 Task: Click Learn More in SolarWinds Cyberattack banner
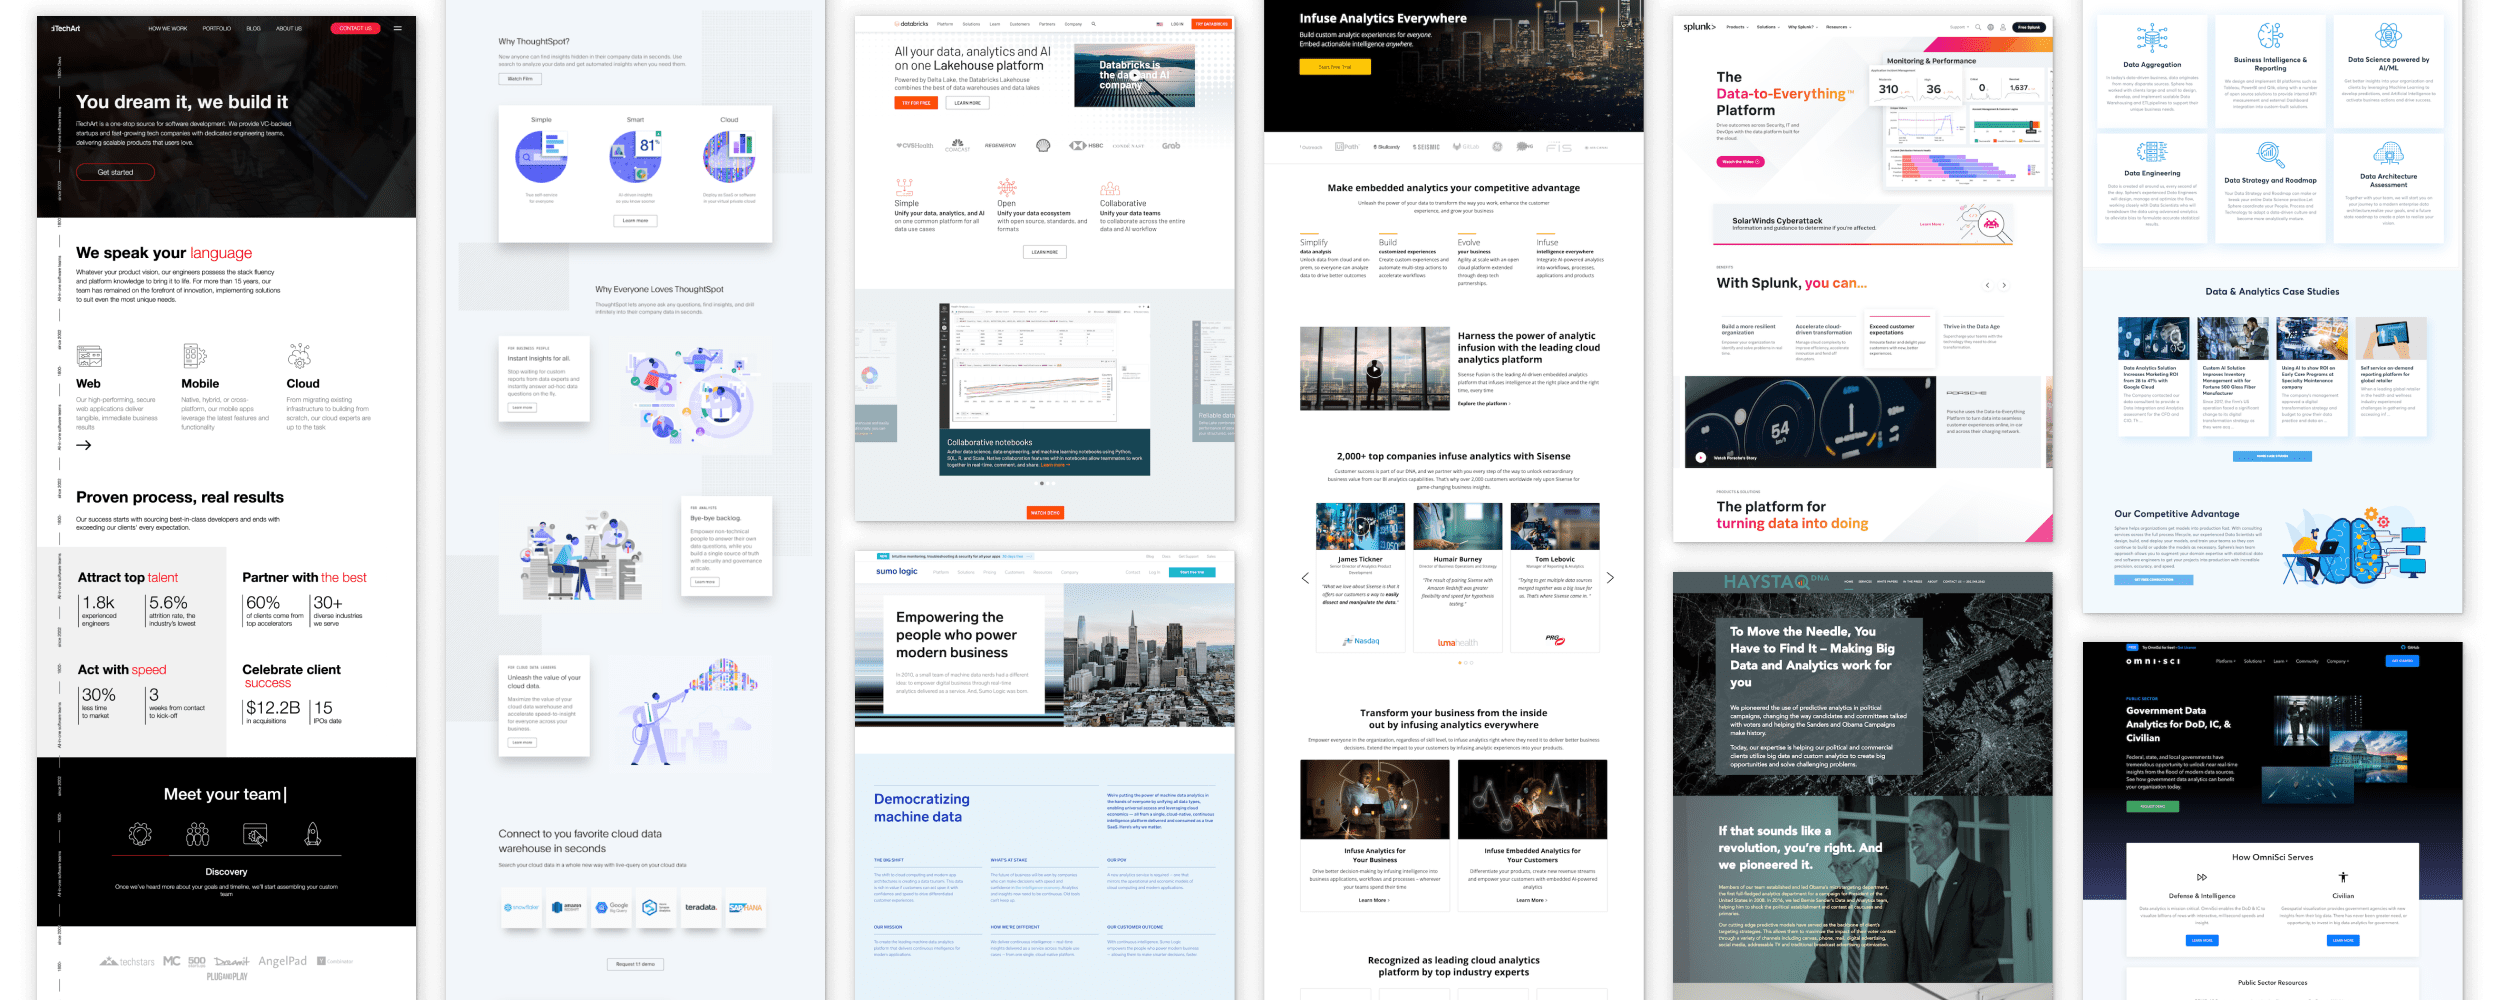(1931, 224)
